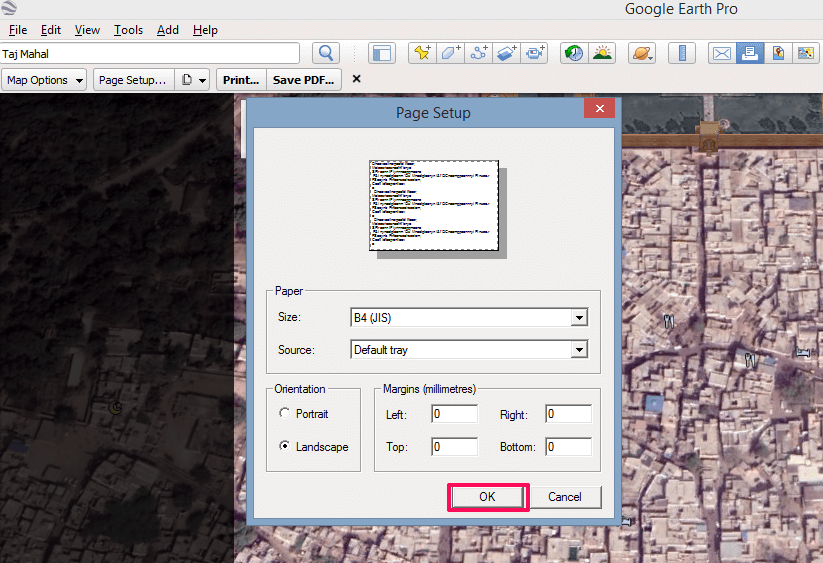This screenshot has height=563, width=823.
Task: Select Landscape orientation
Action: [286, 446]
